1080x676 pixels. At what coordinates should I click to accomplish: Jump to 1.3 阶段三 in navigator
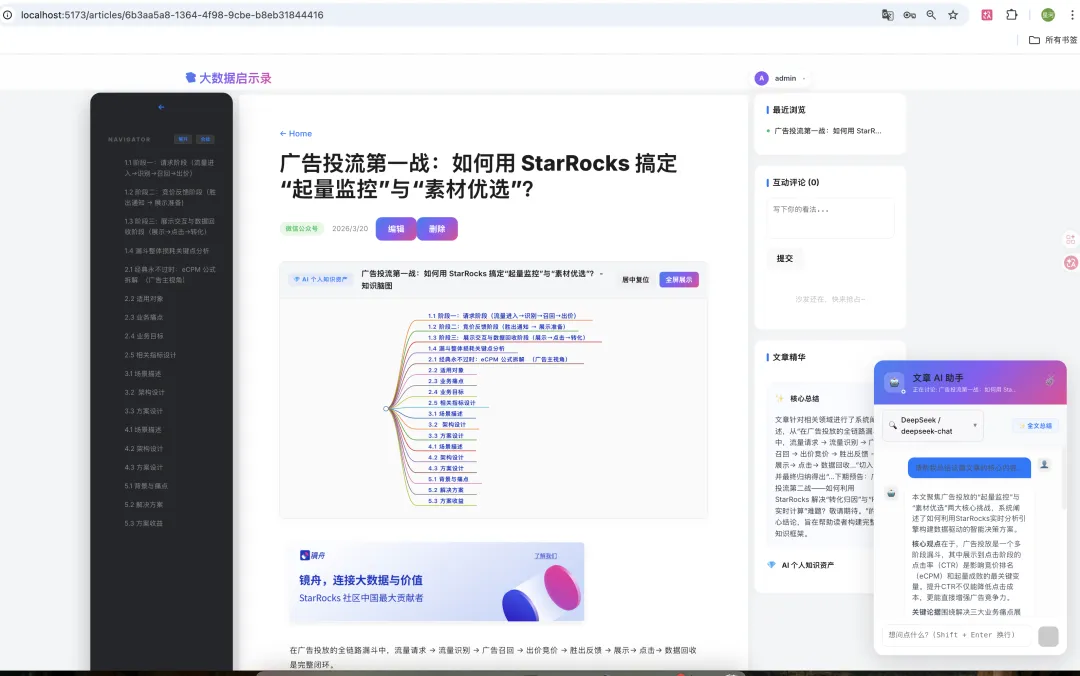(x=169, y=226)
